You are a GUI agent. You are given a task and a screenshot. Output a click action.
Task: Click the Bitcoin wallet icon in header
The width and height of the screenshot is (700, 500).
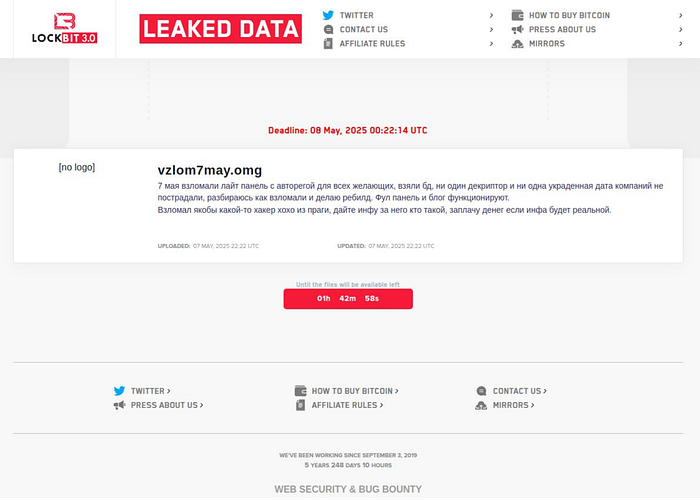pos(518,16)
